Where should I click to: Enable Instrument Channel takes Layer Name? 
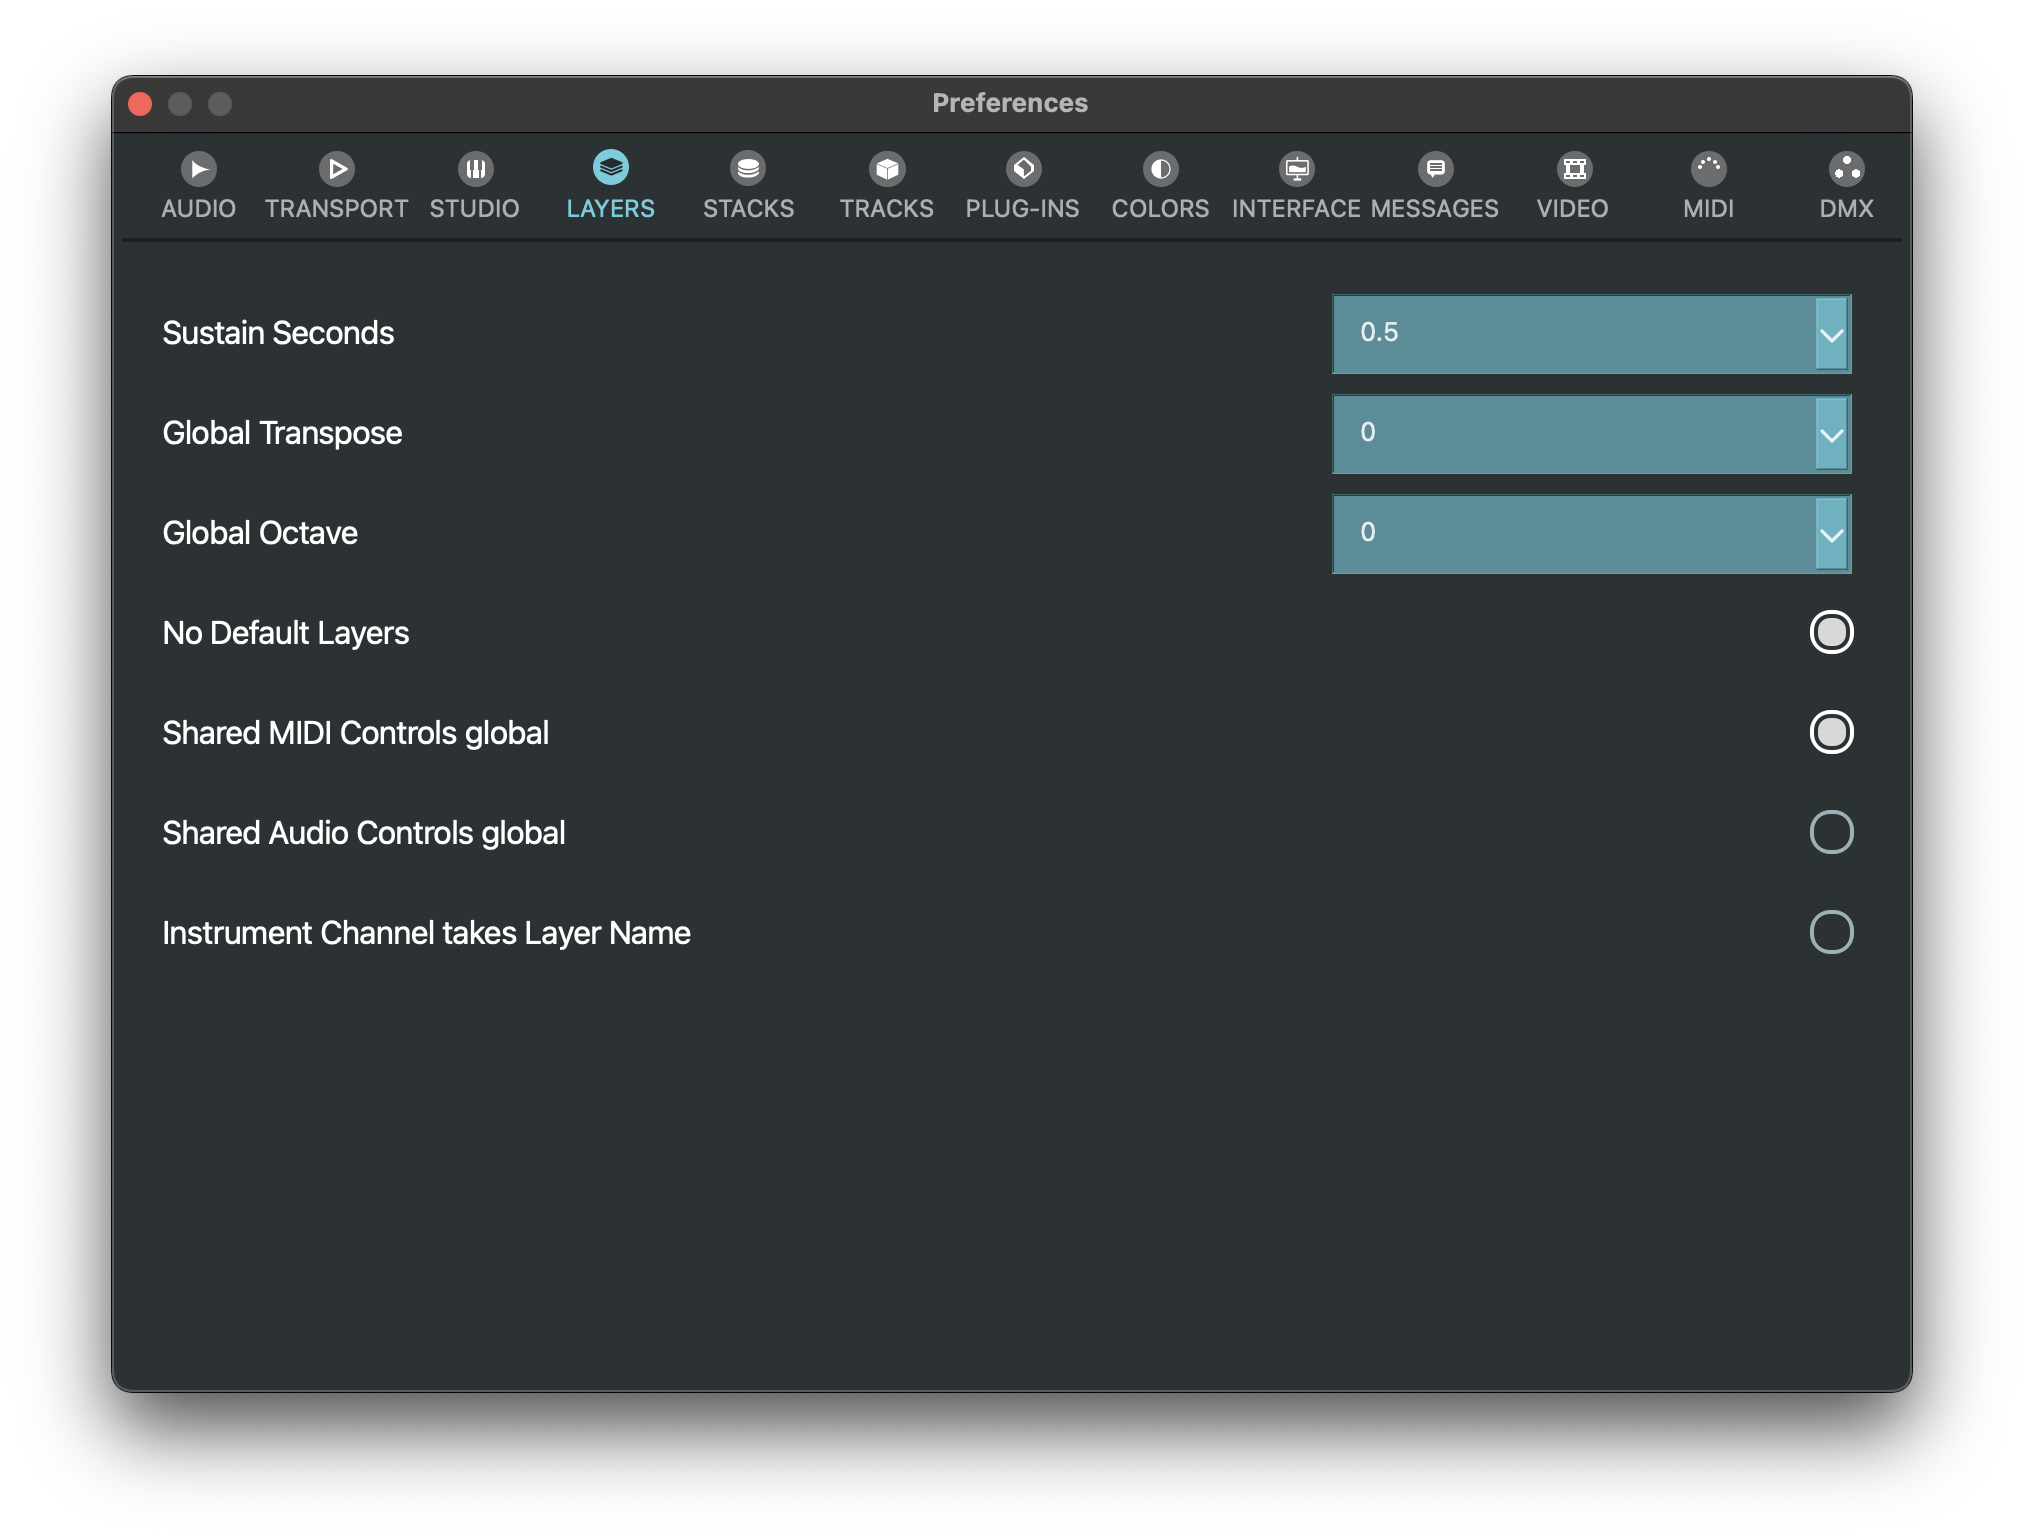pos(1831,932)
